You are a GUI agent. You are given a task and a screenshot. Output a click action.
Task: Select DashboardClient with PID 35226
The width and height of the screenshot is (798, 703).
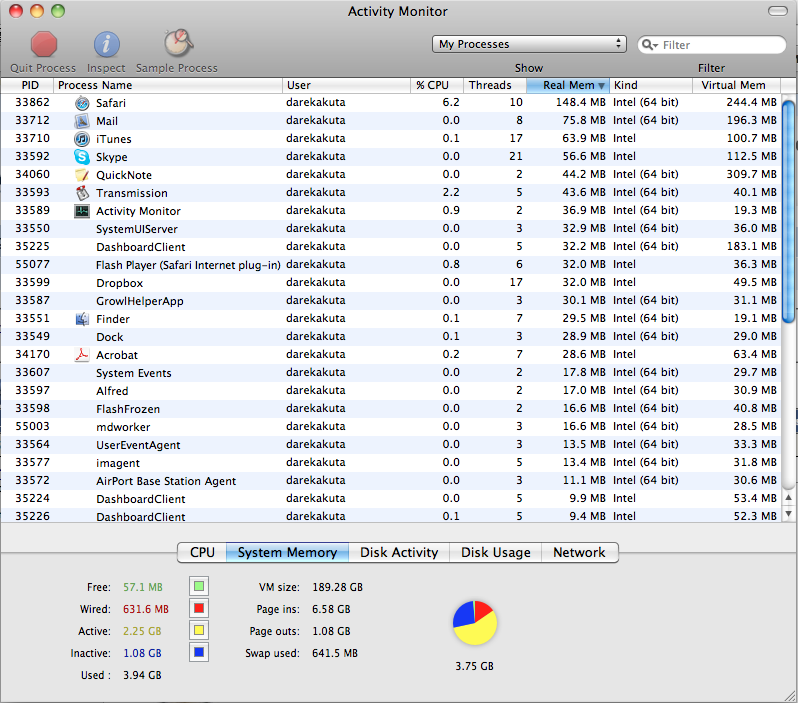391,515
